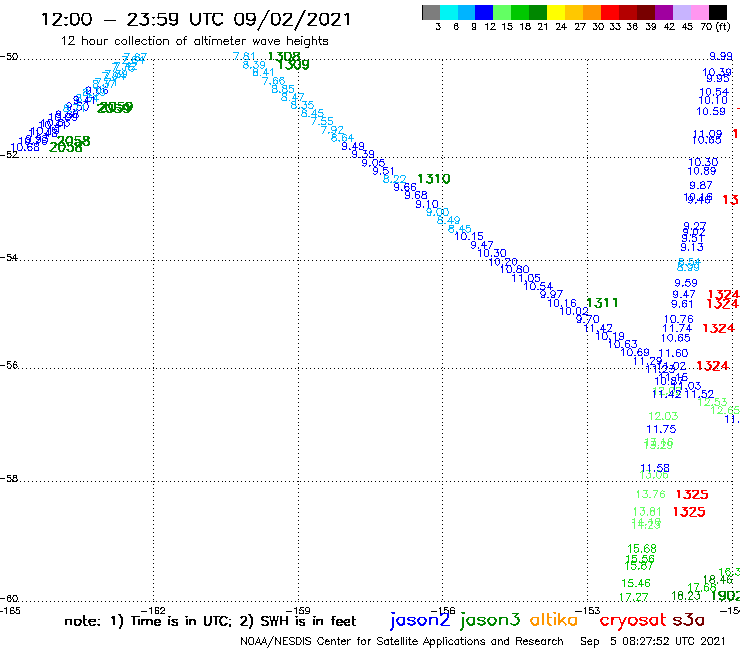740x650 pixels.
Task: Click the wave height value '17.27'
Action: 633,597
